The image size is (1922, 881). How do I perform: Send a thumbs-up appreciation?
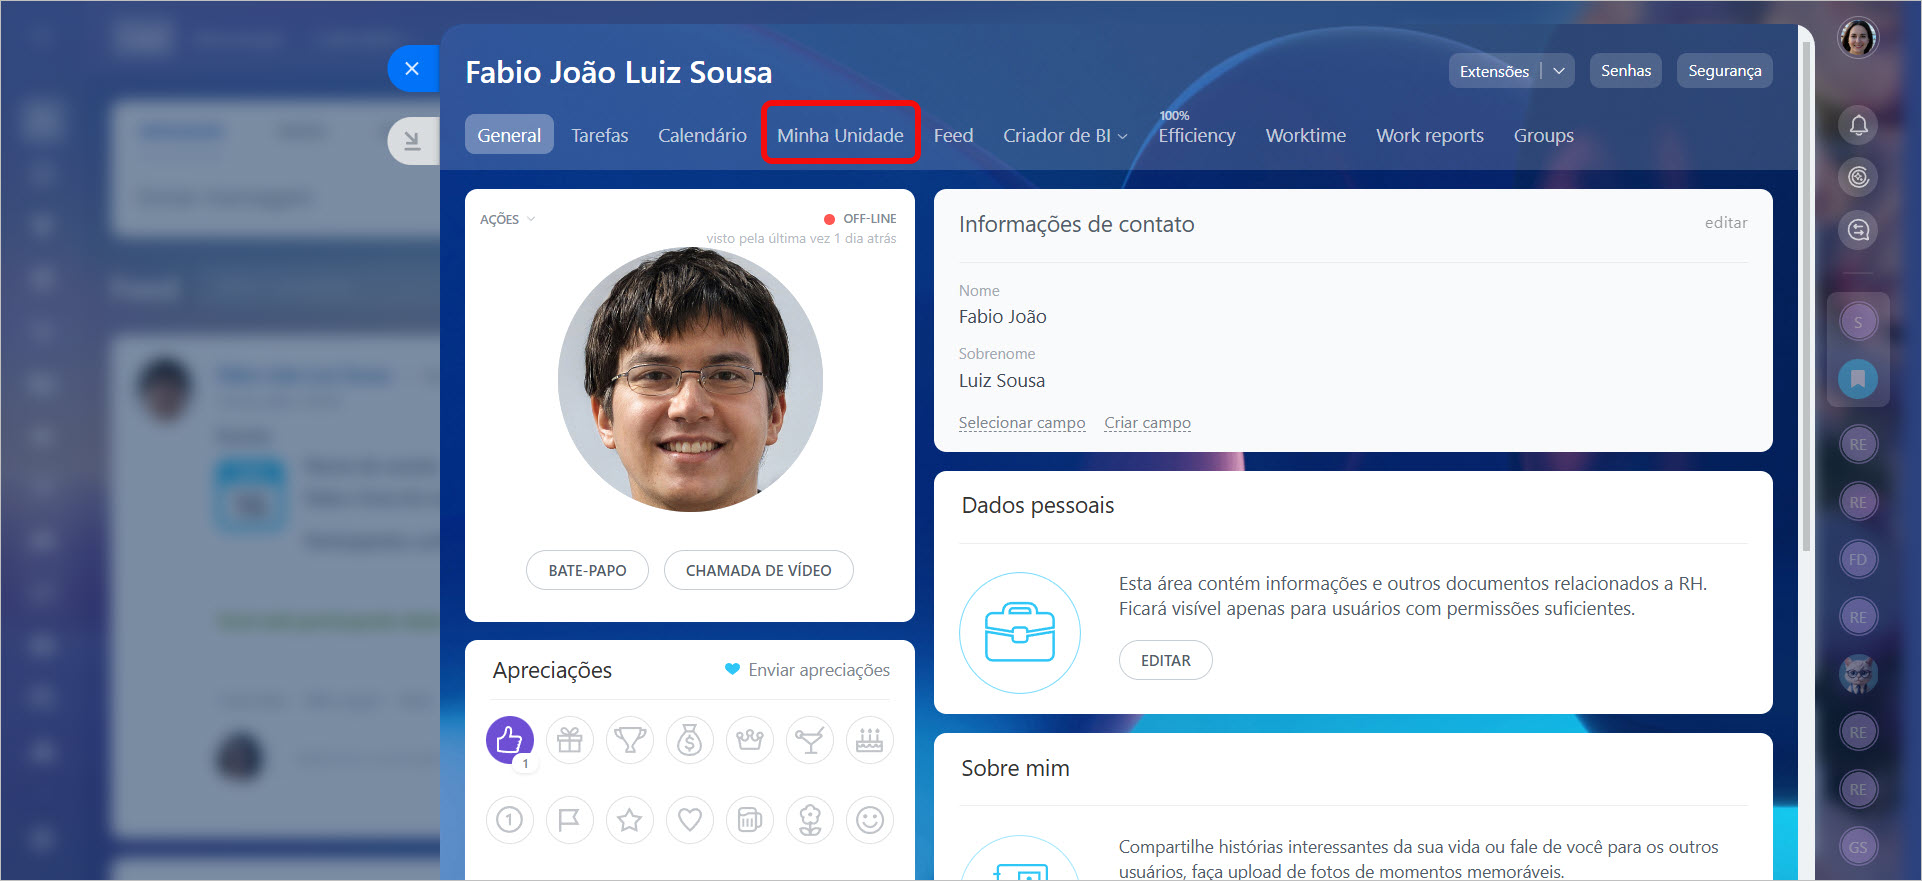(x=510, y=740)
